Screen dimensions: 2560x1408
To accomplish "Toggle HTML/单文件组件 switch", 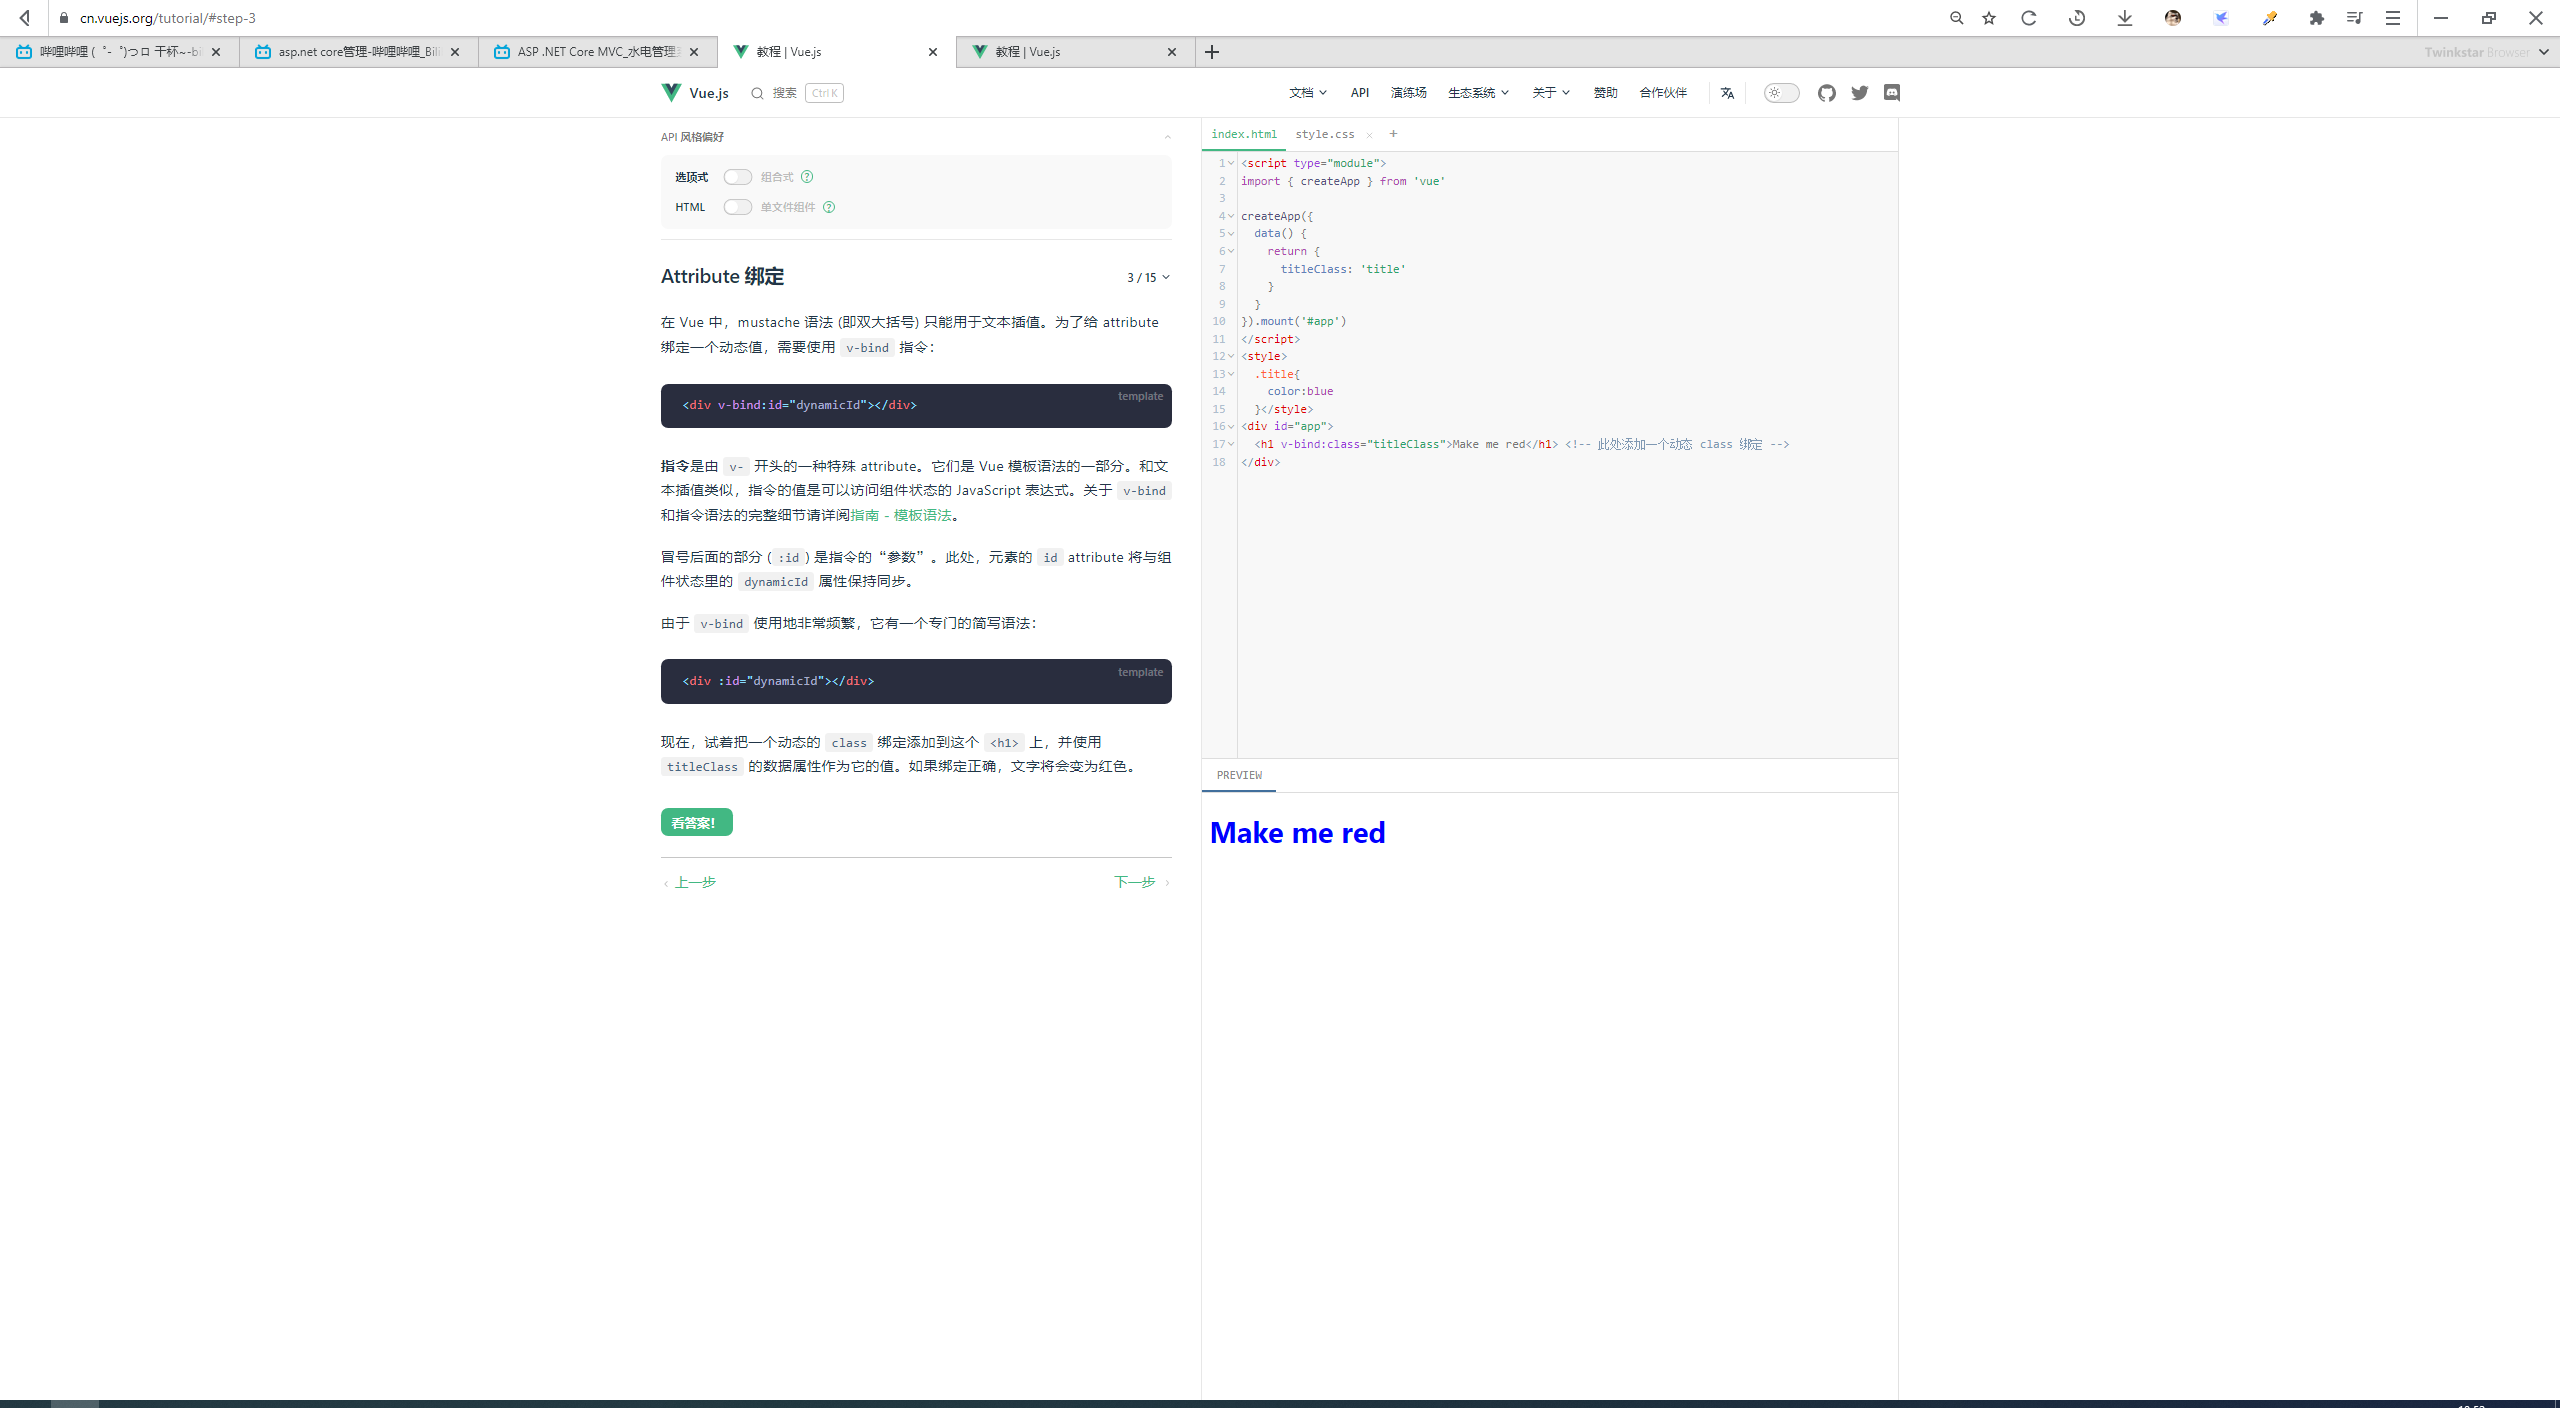I will [x=738, y=207].
